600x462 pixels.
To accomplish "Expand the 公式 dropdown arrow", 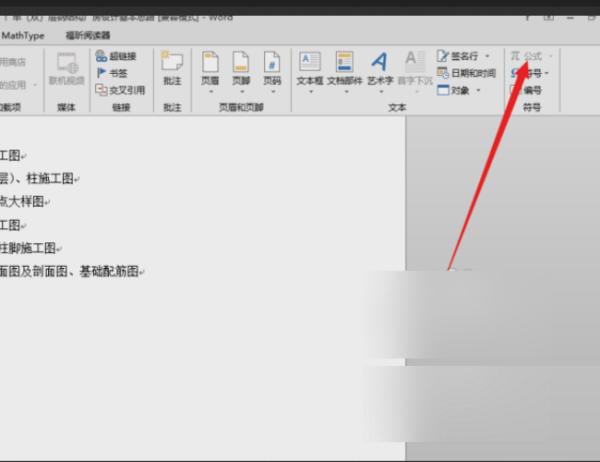I will click(x=551, y=56).
